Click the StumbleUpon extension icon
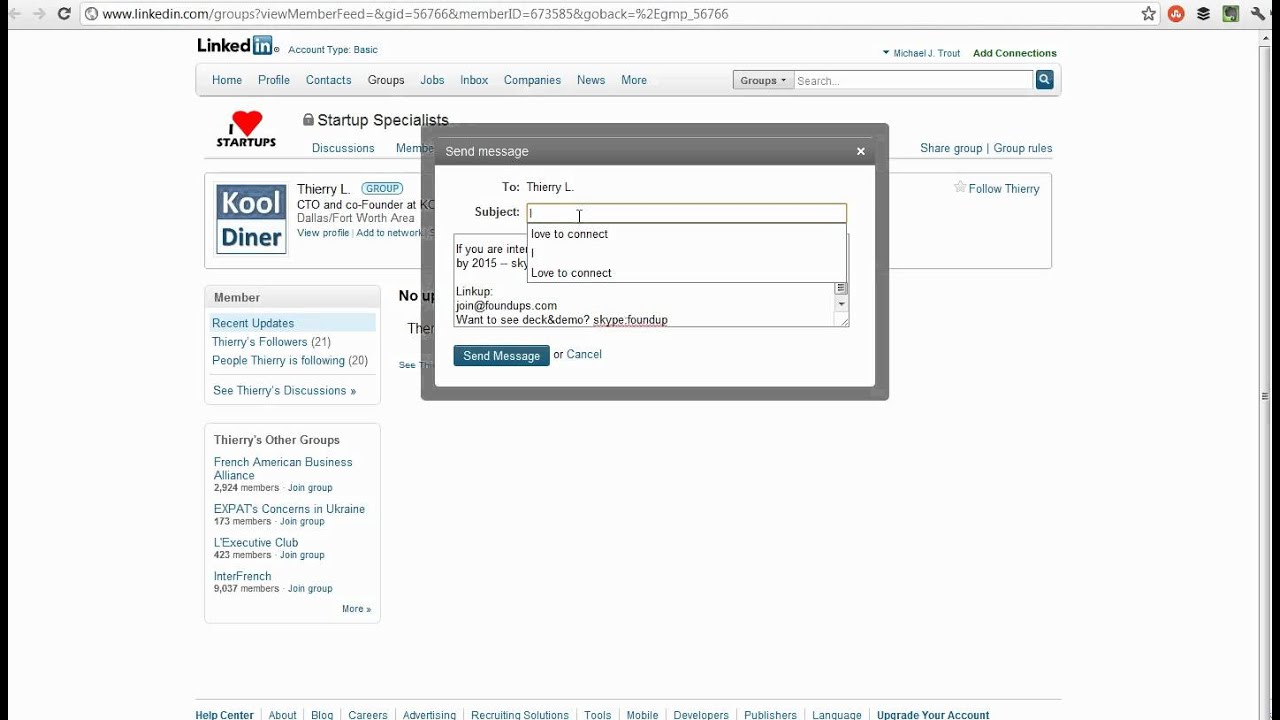 pos(1177,14)
